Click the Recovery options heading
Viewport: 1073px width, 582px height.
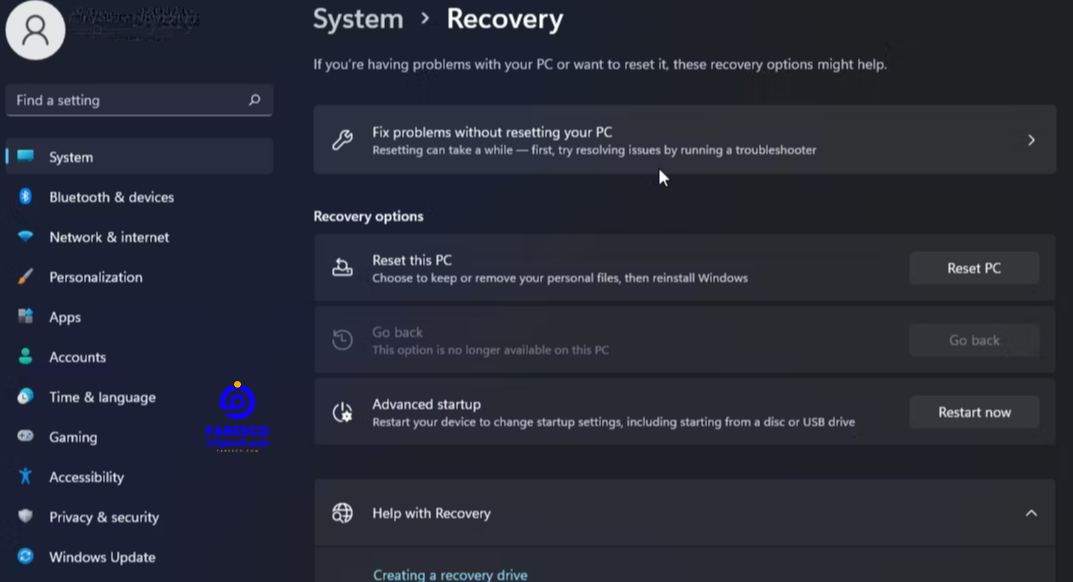[x=368, y=216]
